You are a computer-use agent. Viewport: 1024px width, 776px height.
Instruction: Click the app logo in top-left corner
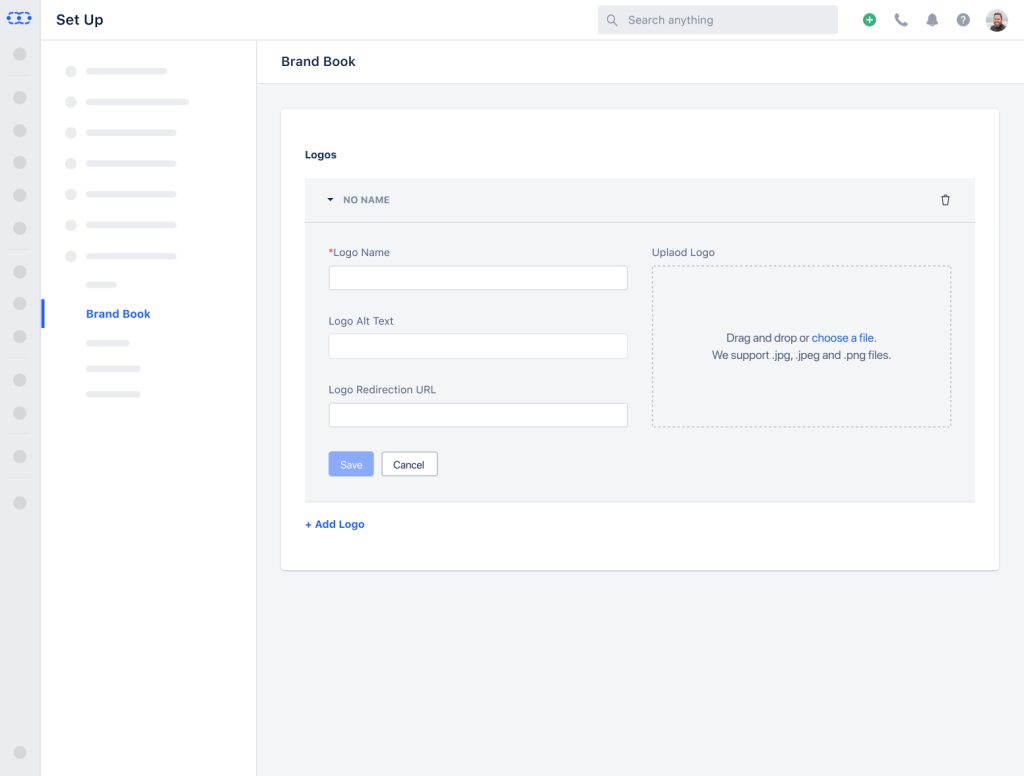coord(19,19)
